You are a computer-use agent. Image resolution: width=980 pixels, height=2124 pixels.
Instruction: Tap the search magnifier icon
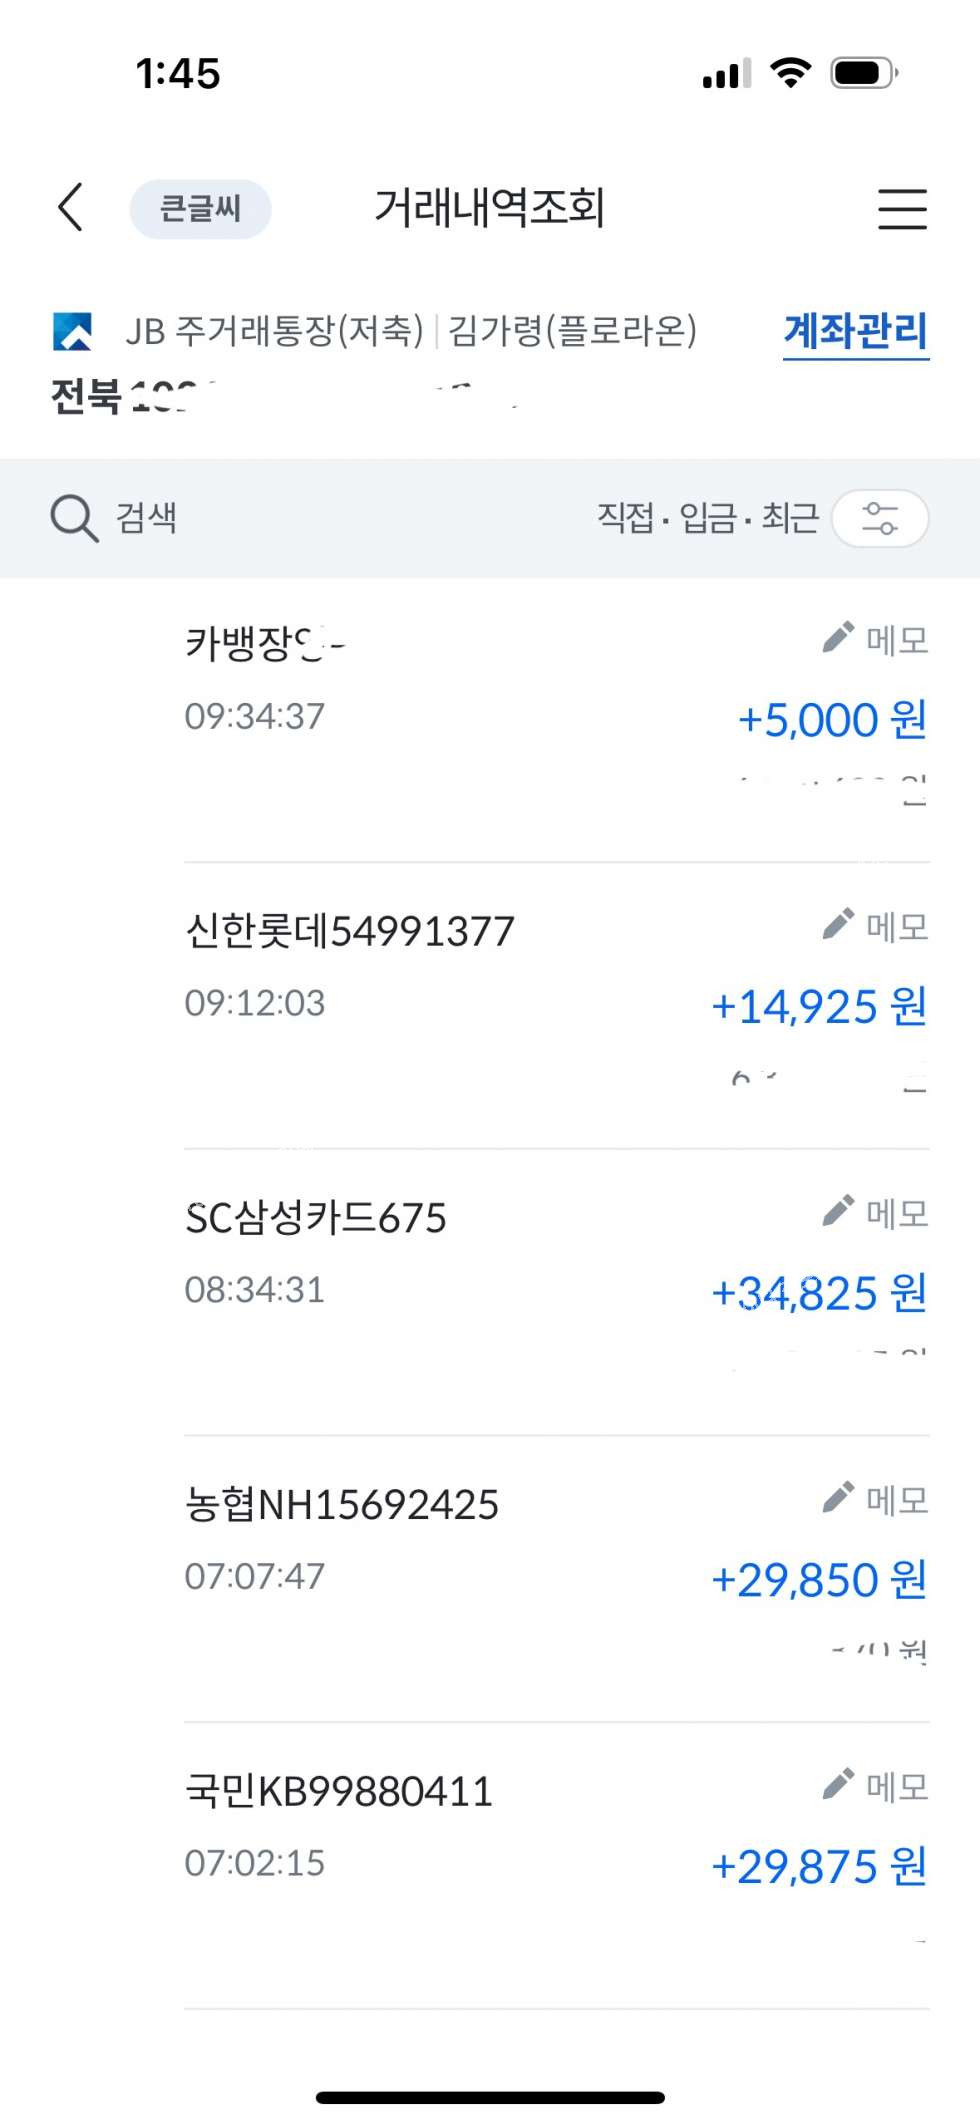pyautogui.click(x=74, y=518)
